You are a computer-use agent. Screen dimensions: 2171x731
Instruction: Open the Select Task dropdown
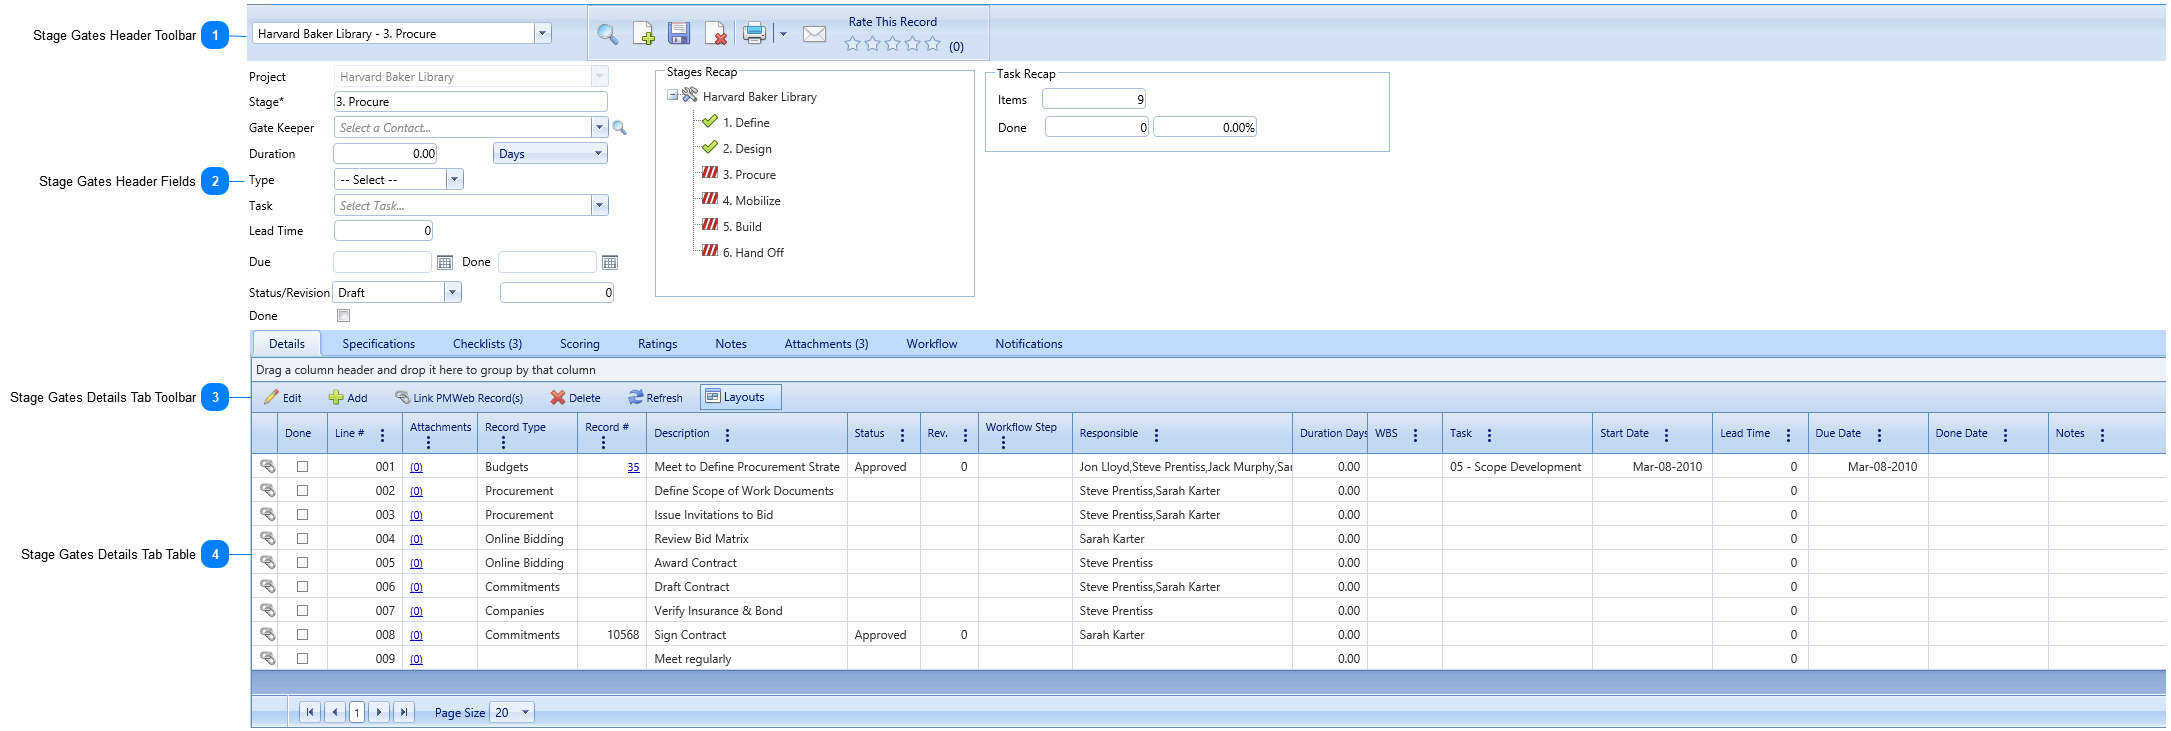pyautogui.click(x=599, y=206)
